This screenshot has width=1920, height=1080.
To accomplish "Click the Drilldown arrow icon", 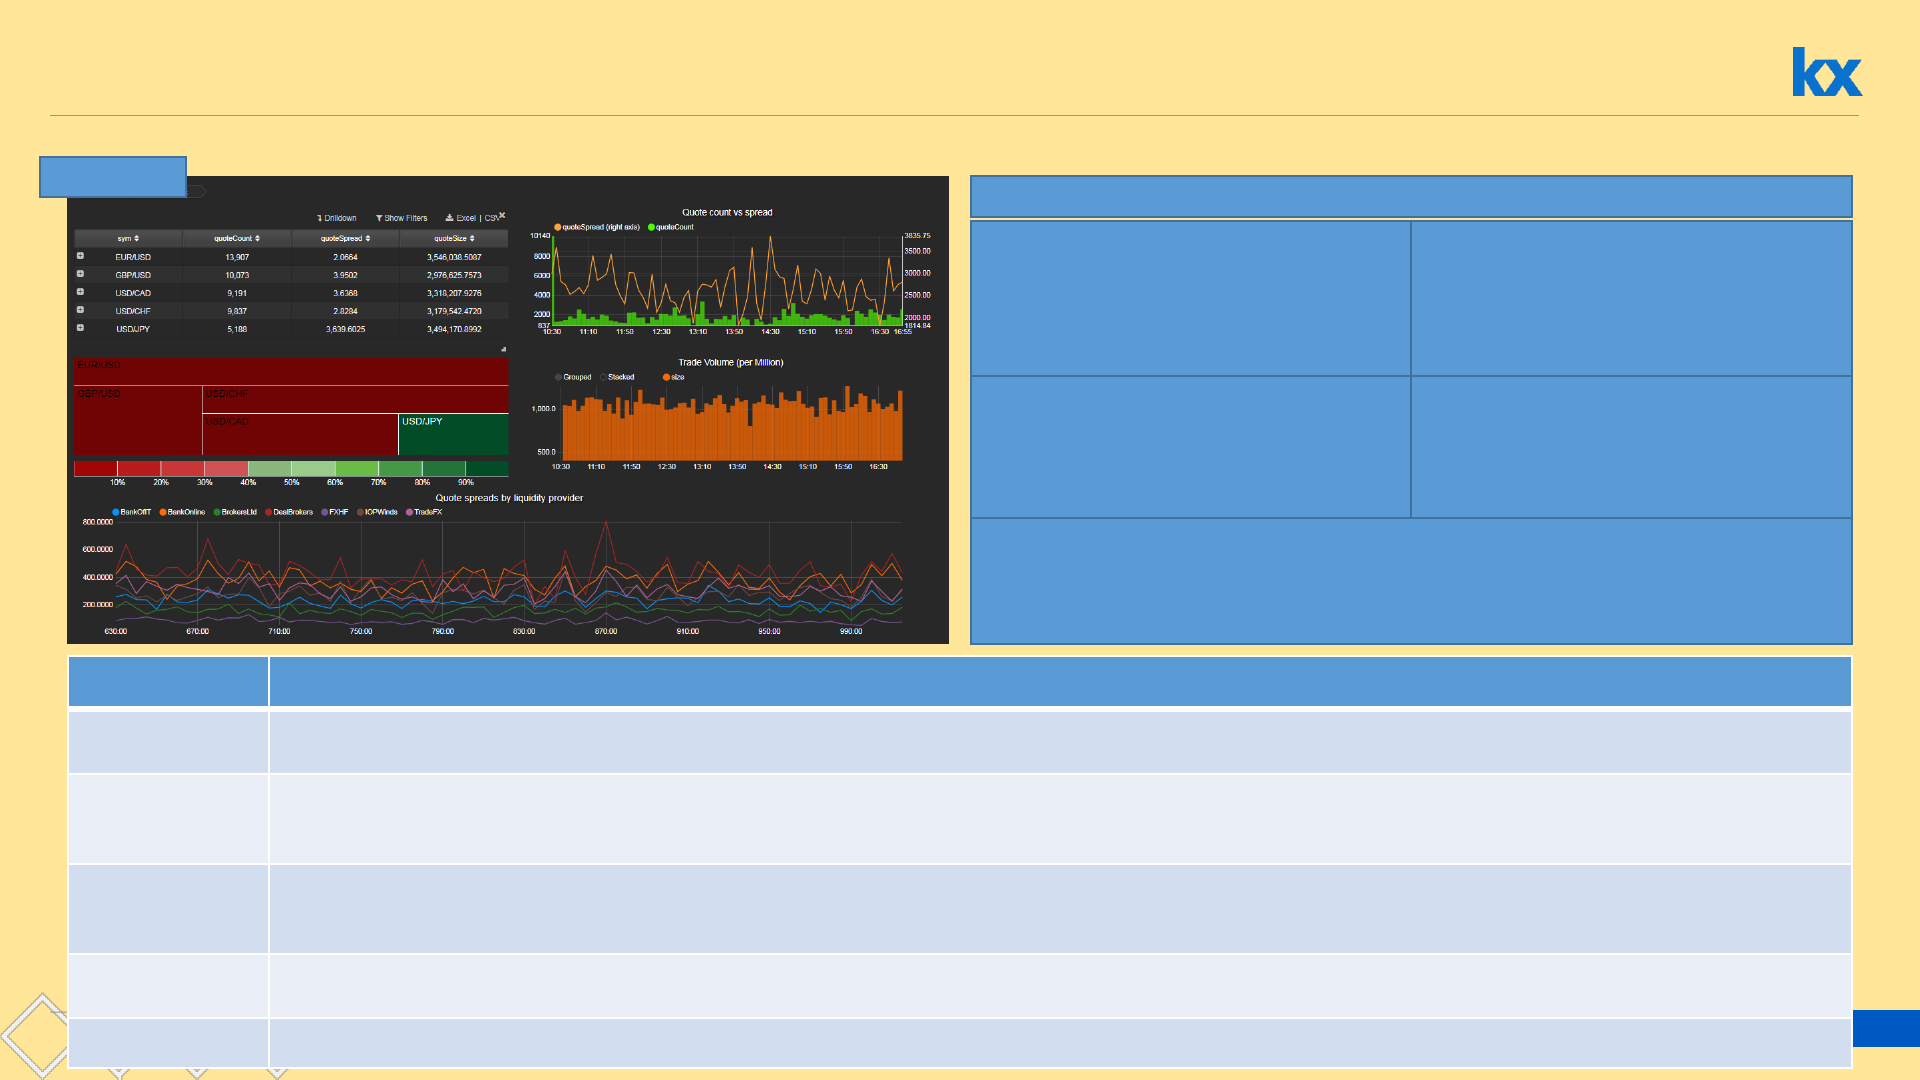I will [319, 218].
